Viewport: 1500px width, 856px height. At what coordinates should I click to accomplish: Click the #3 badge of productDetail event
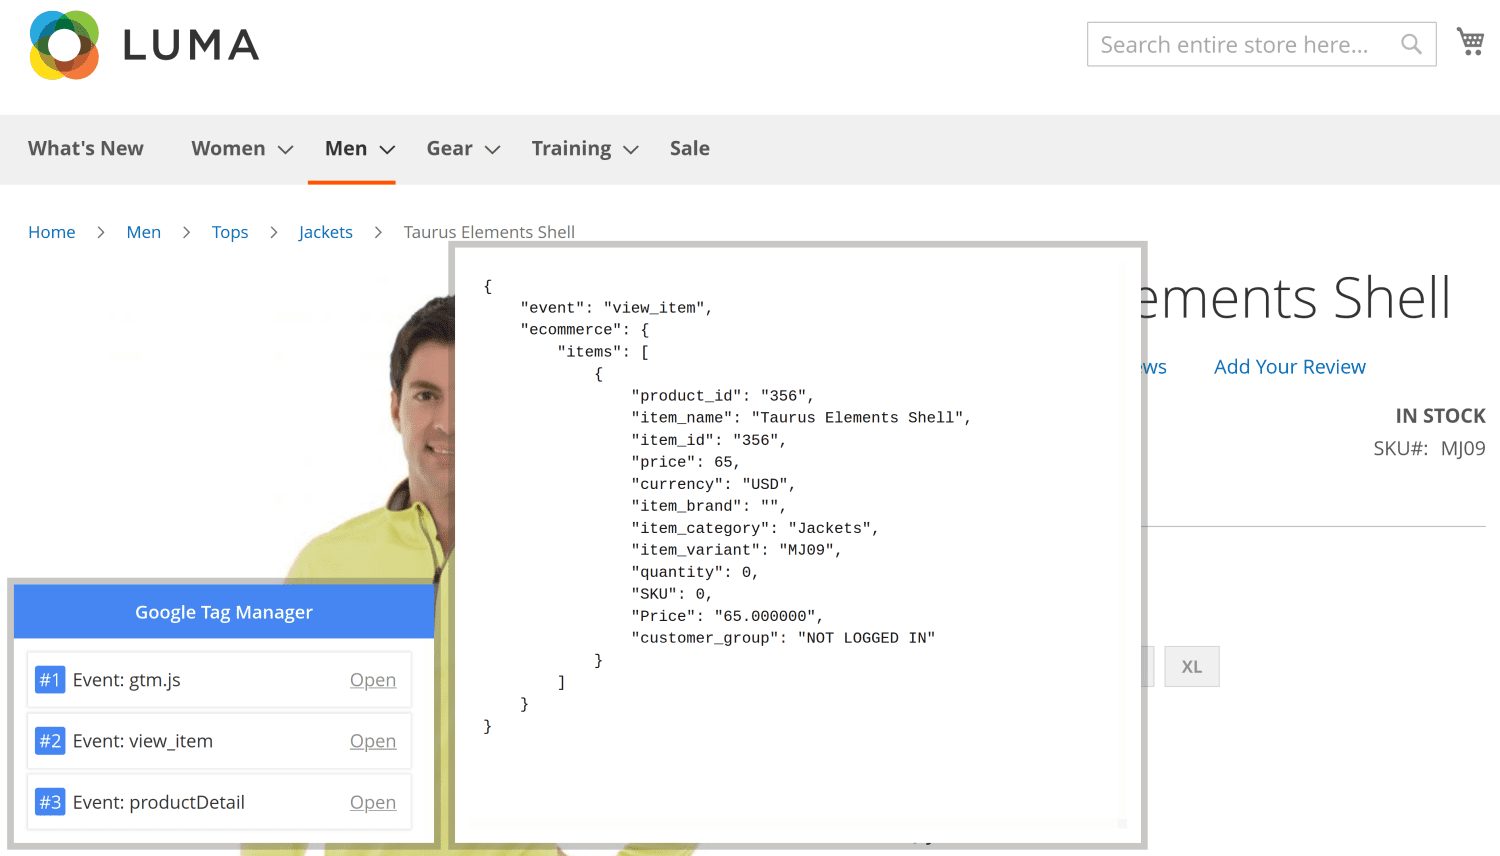(50, 802)
